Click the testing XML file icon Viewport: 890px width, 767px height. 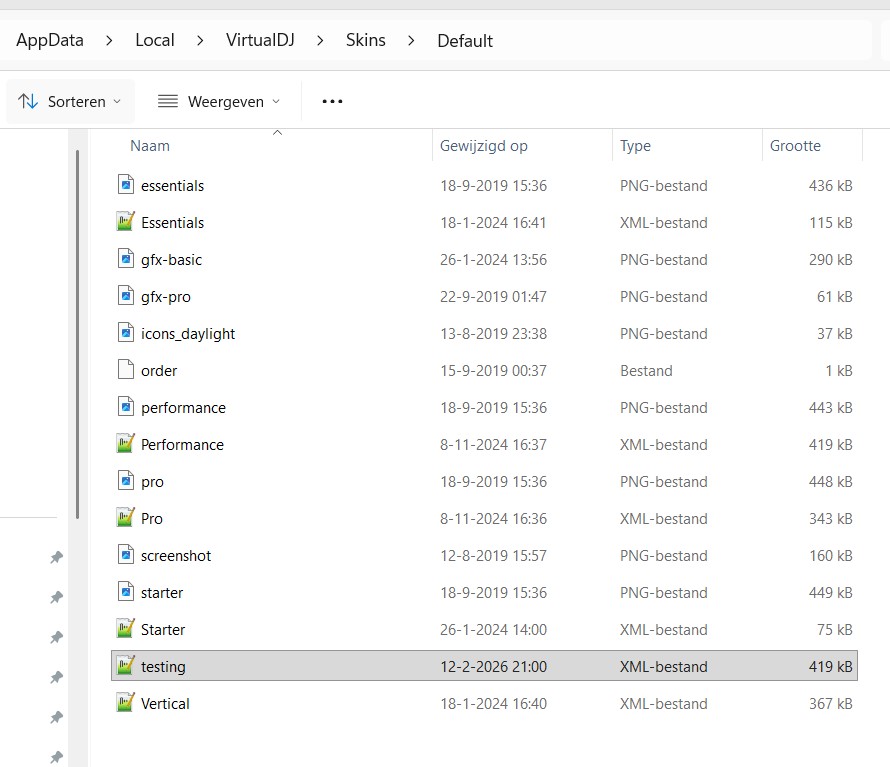point(126,666)
